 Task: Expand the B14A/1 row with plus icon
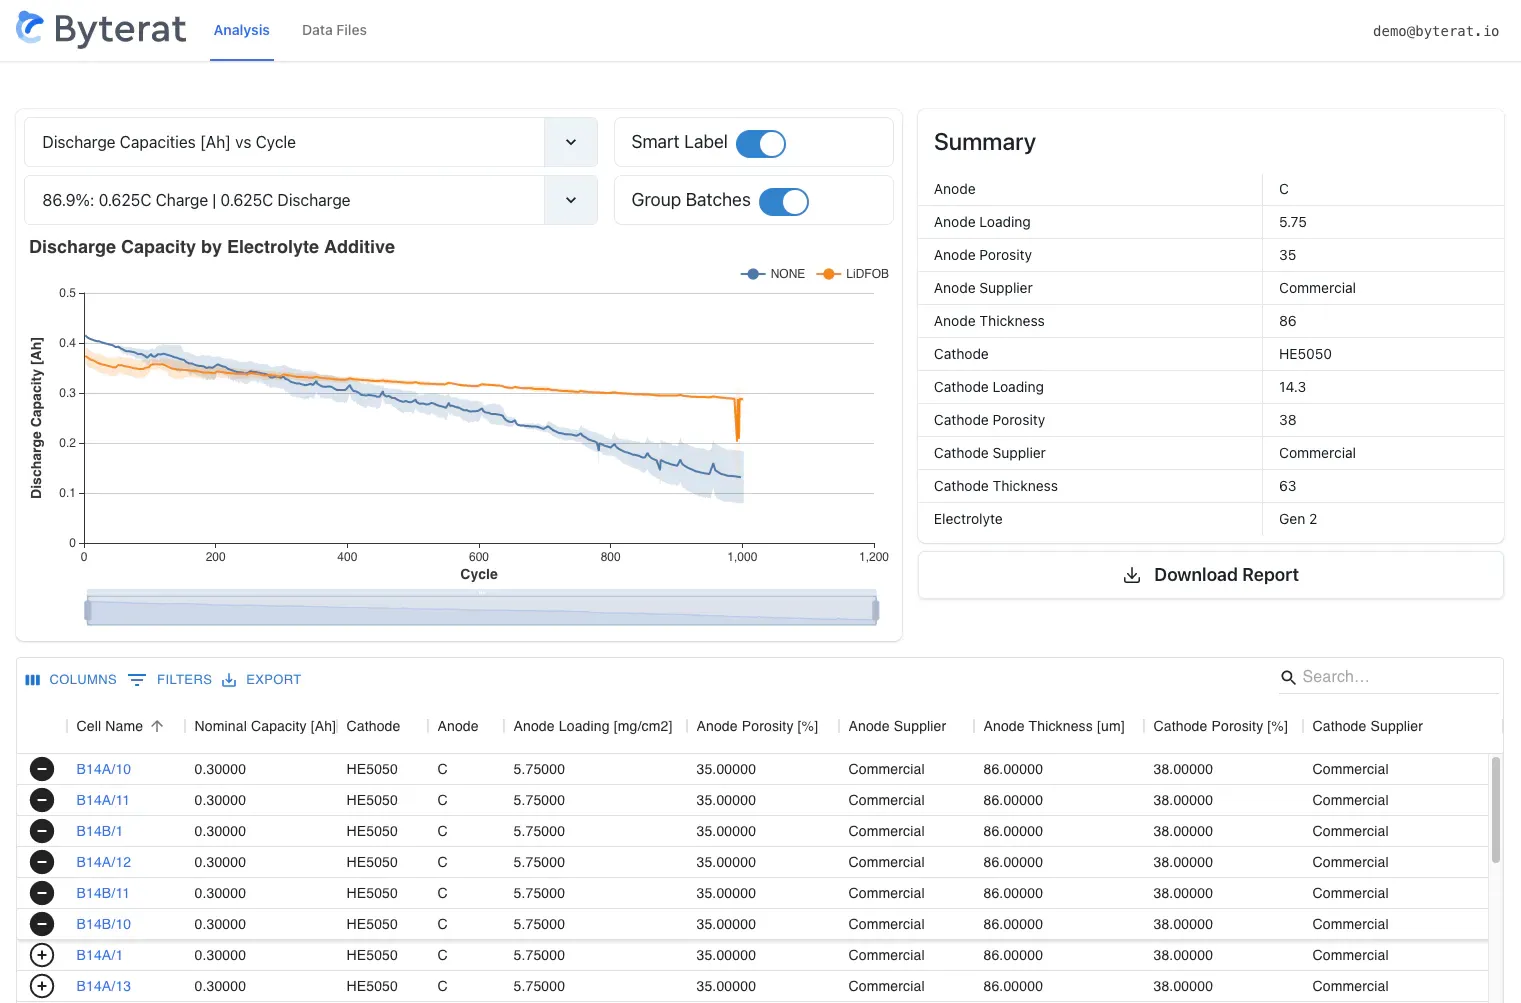[x=41, y=955]
